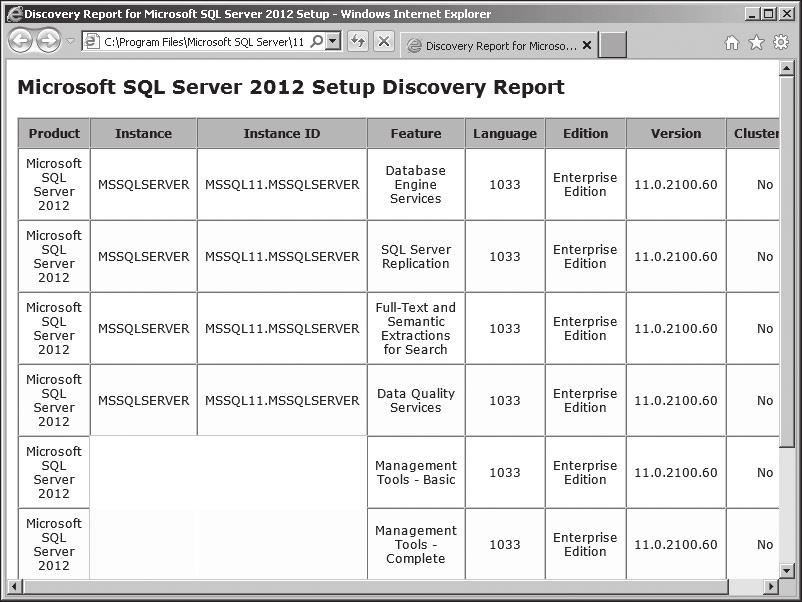Click the Feature column header

(x=416, y=133)
